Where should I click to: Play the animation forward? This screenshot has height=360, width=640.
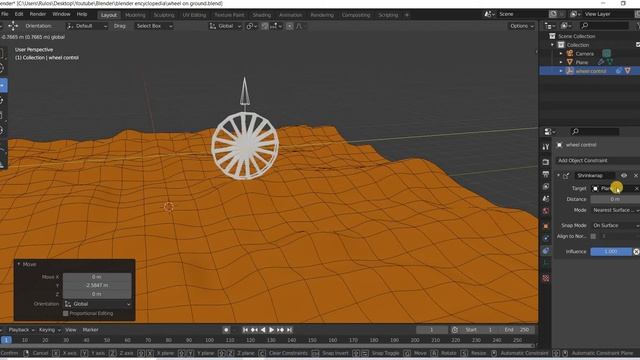pos(271,330)
